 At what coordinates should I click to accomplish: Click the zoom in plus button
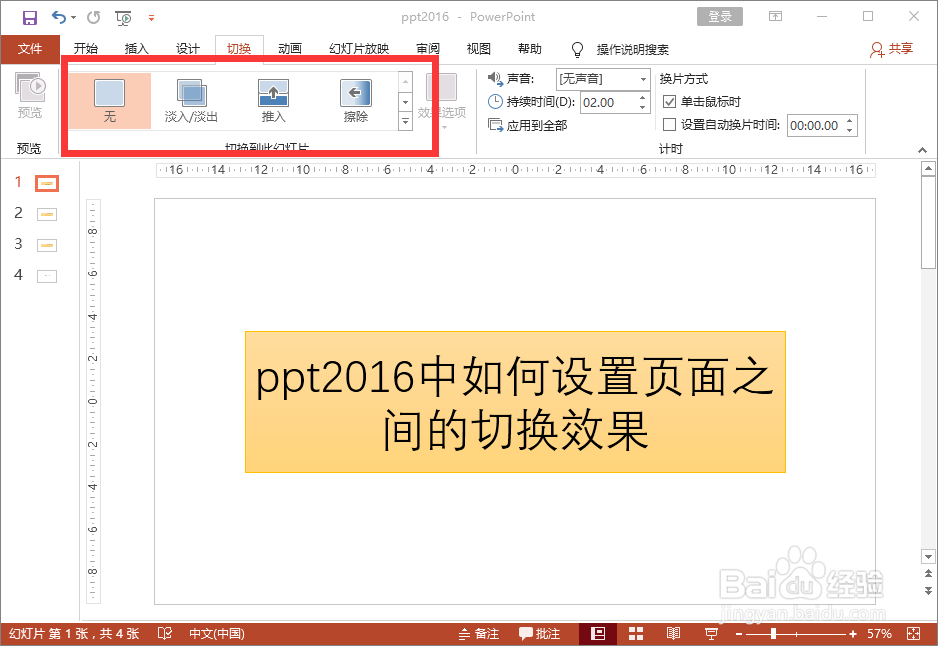point(852,633)
